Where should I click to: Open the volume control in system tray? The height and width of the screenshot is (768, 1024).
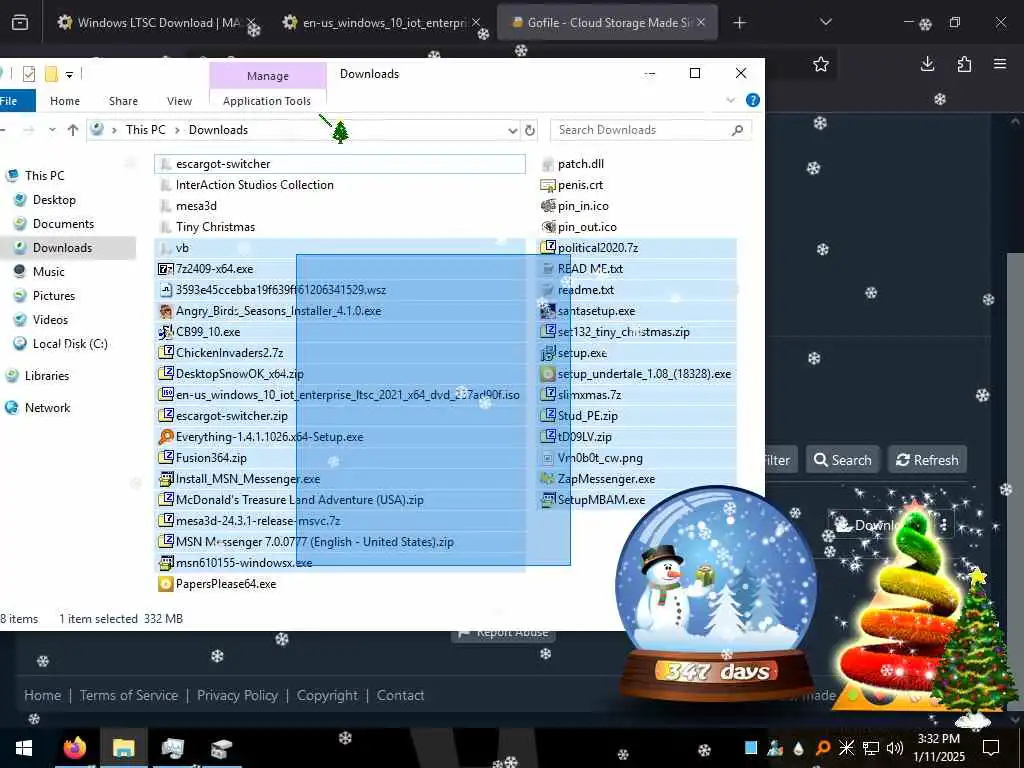pyautogui.click(x=895, y=748)
